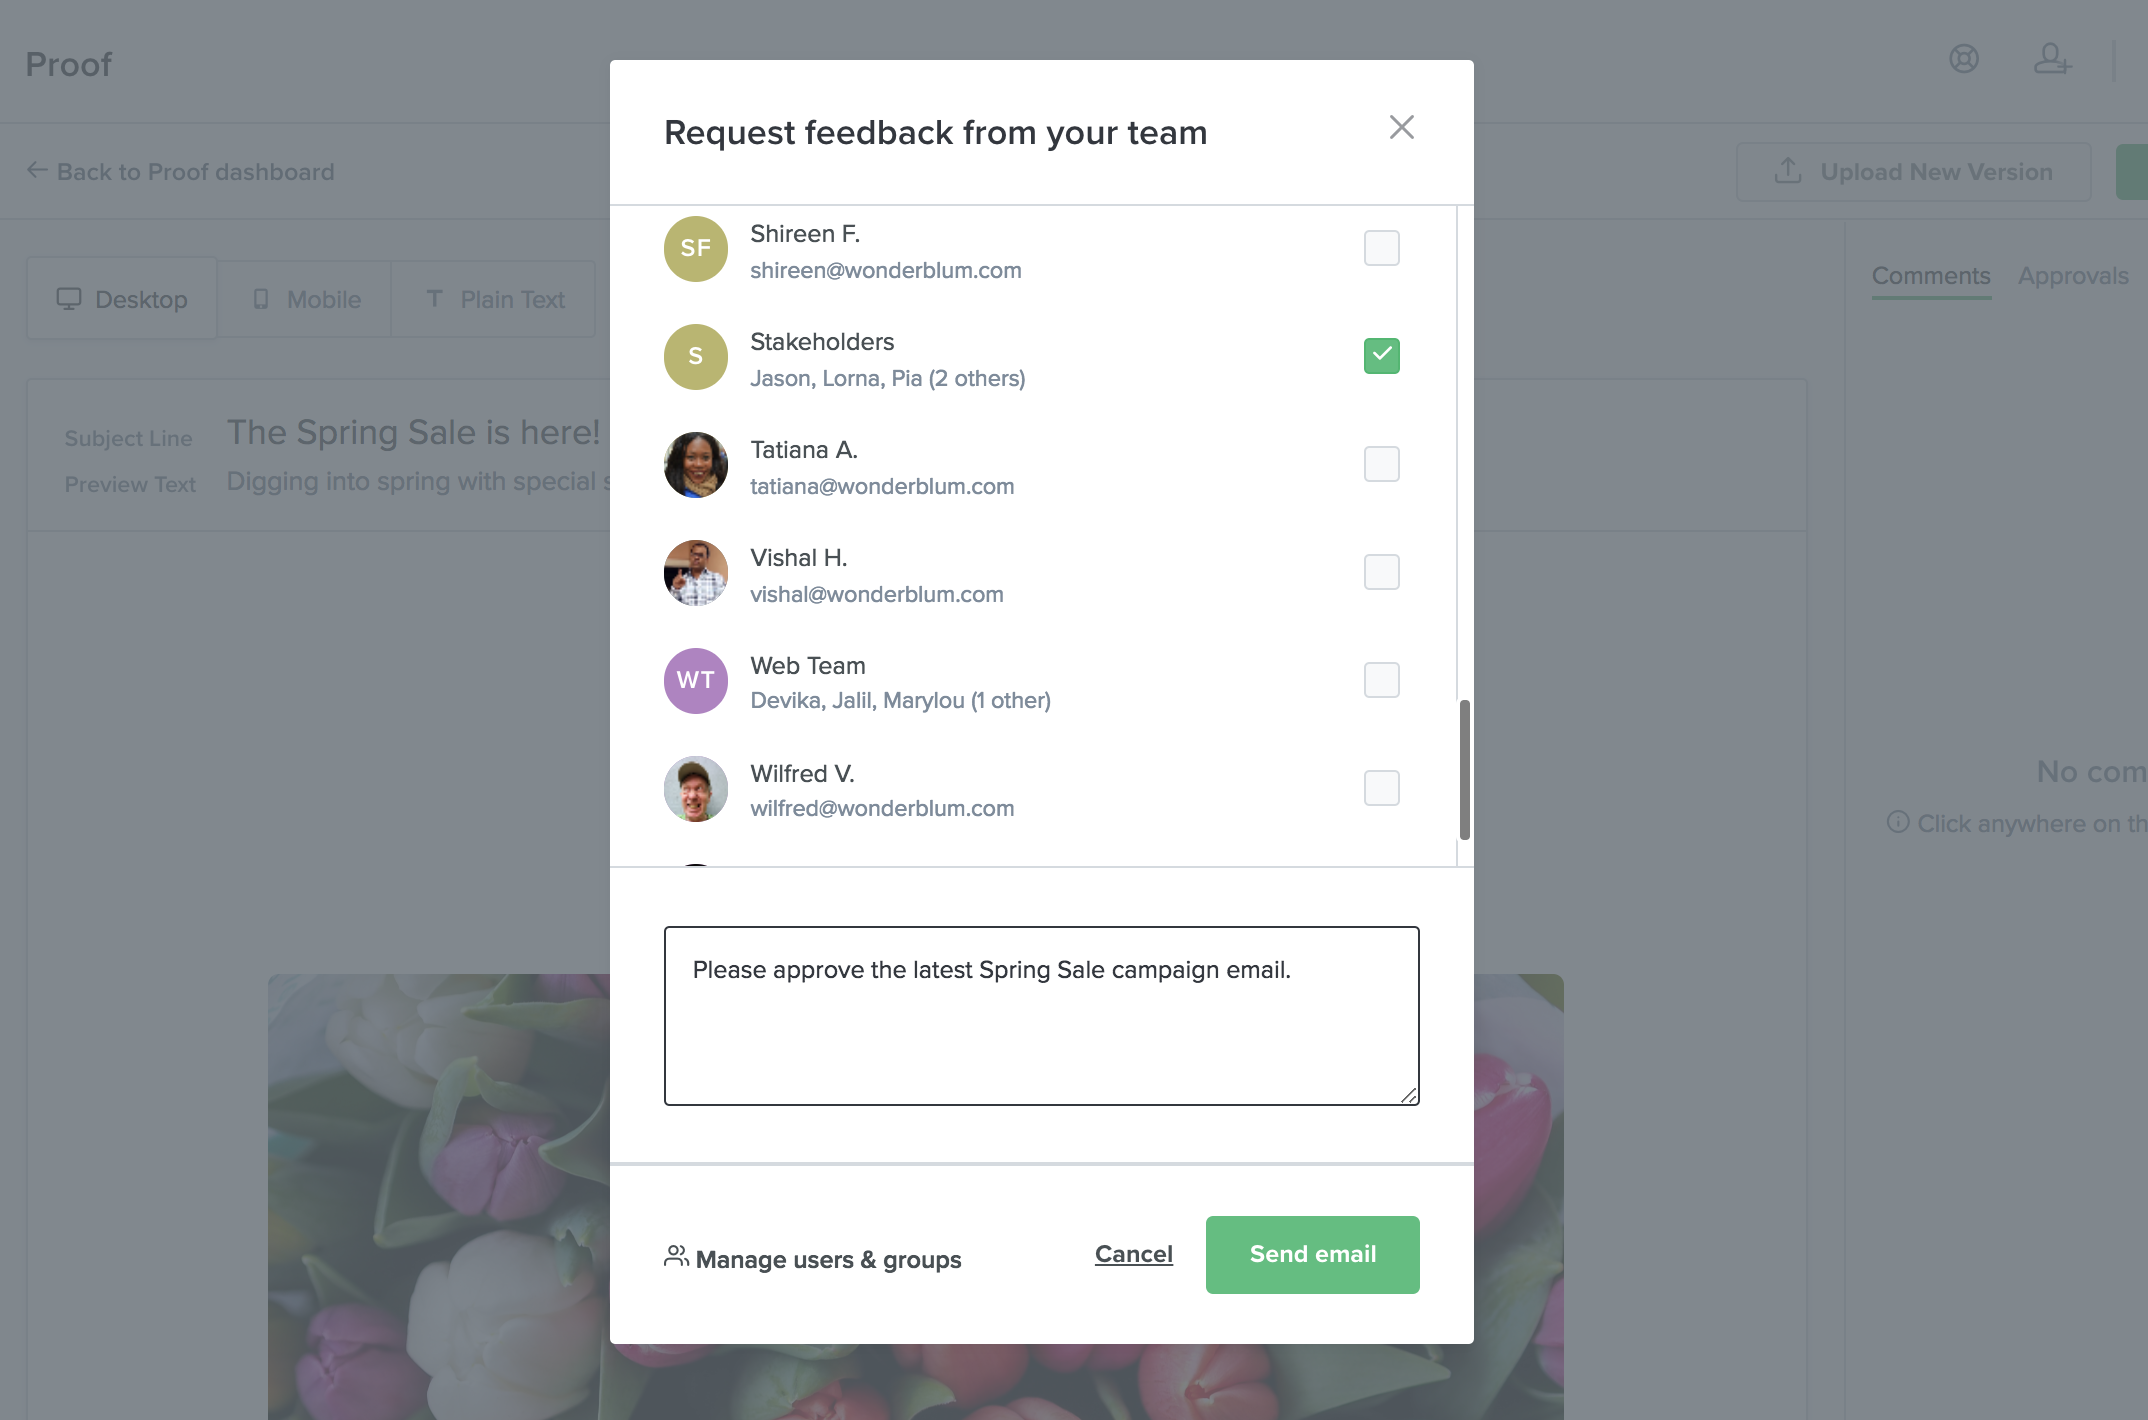Click Tatiana A.'s profile photo

click(x=695, y=465)
